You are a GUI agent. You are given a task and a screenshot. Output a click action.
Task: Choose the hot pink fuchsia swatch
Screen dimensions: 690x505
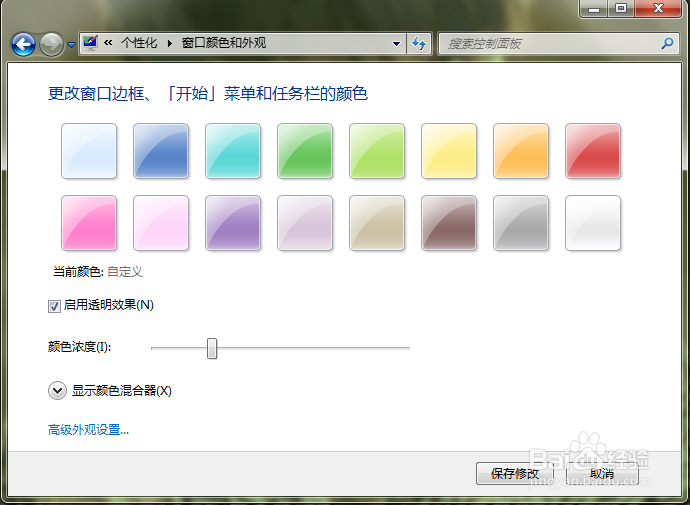(89, 223)
